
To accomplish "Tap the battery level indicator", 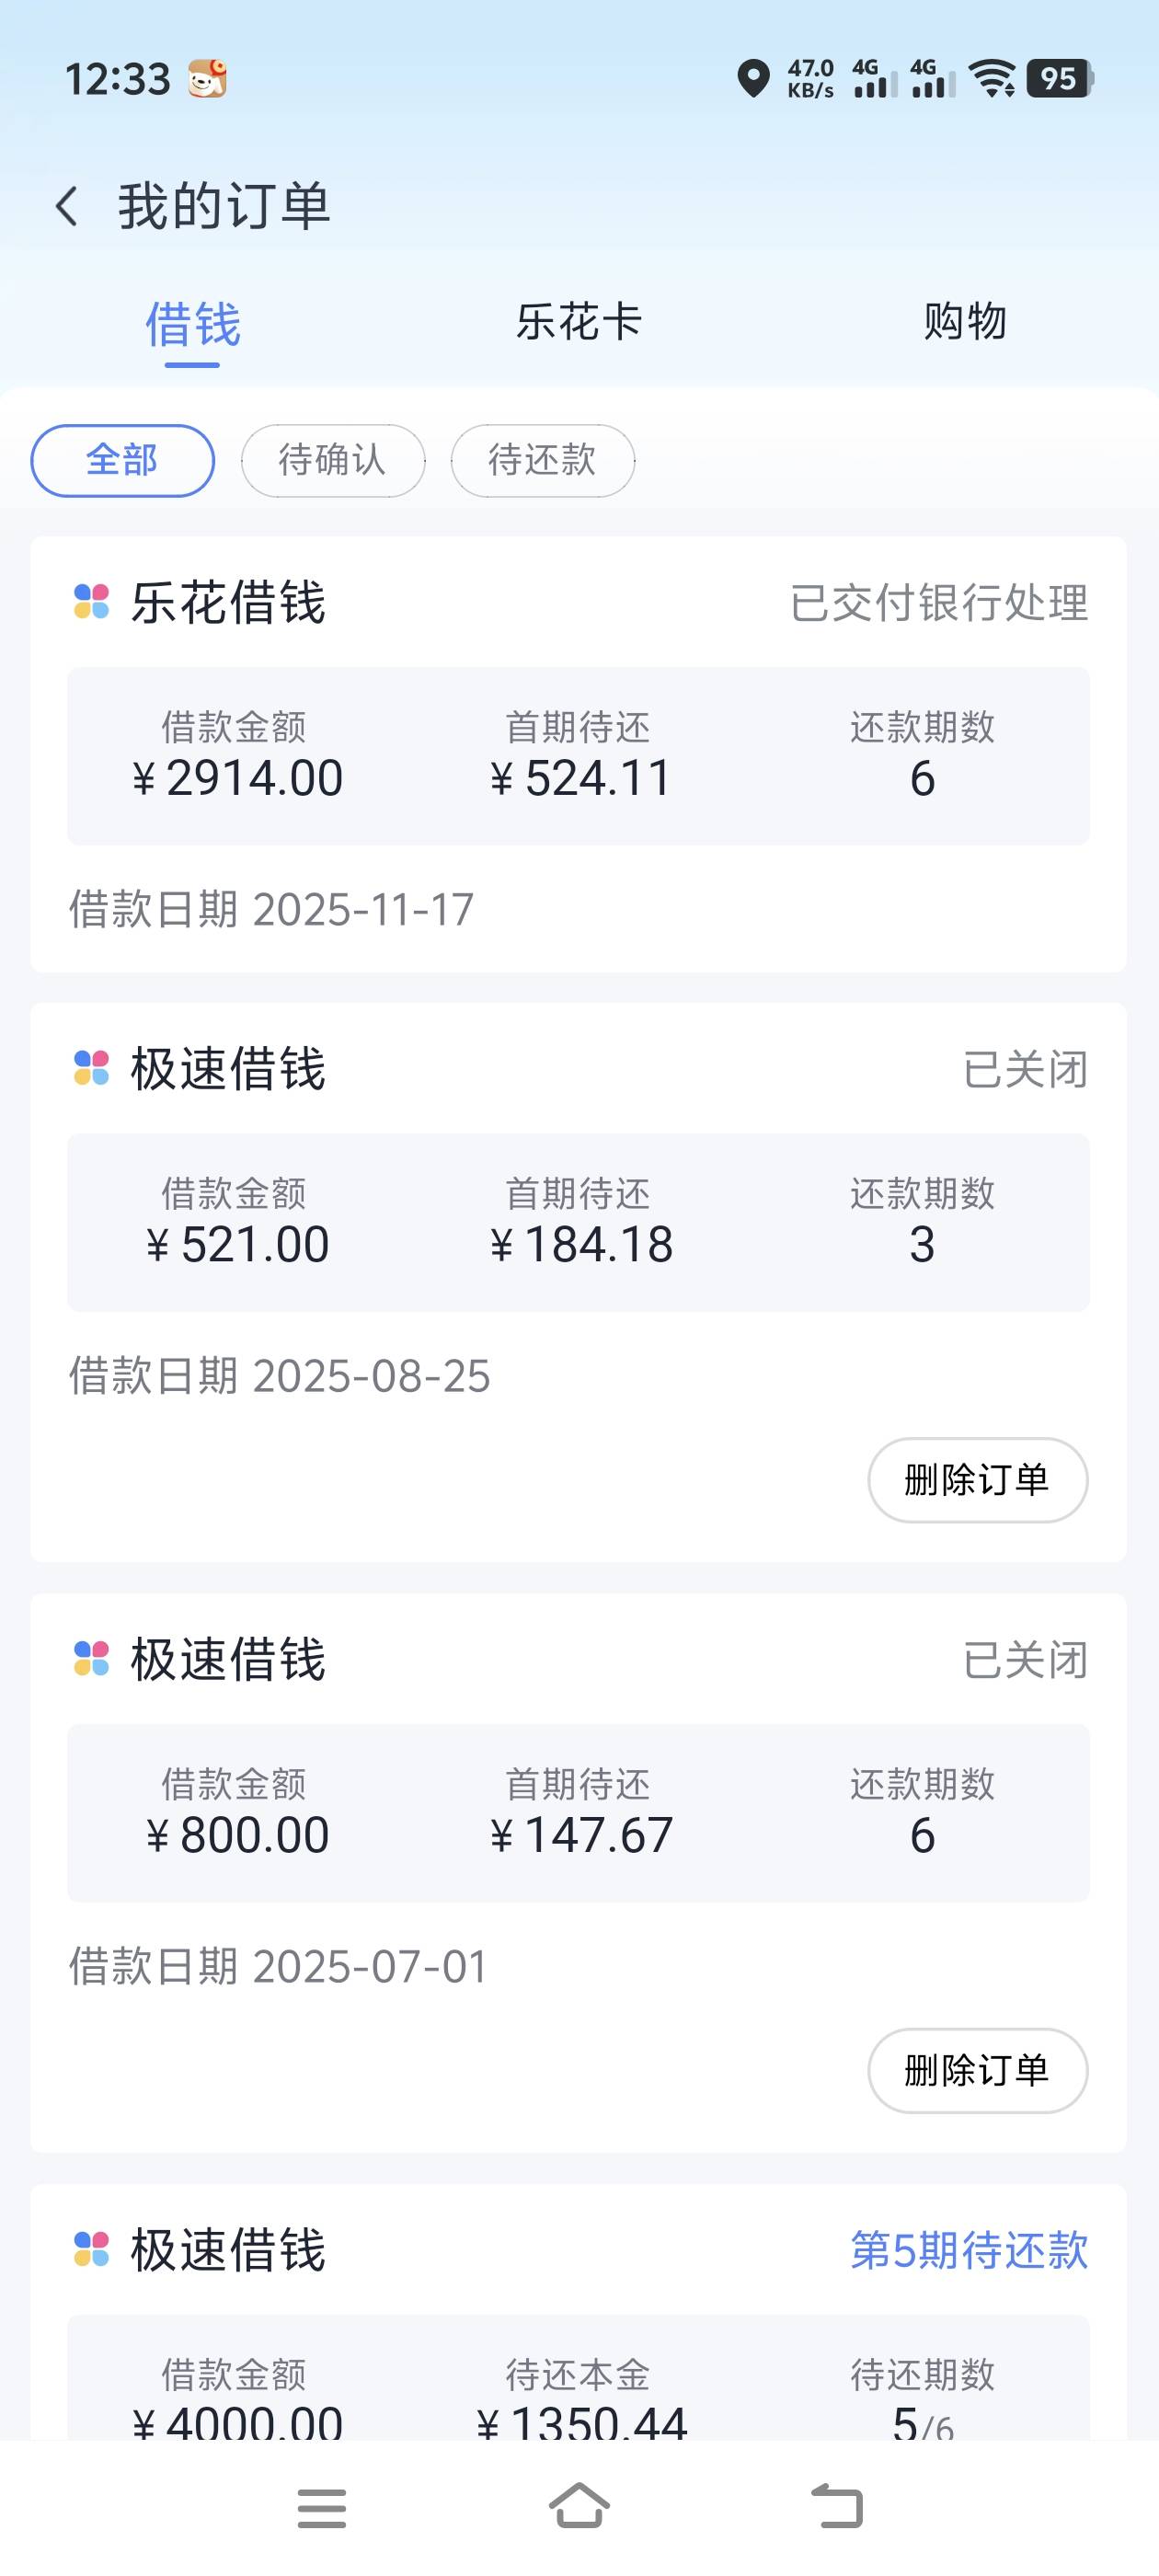I will click(1060, 79).
